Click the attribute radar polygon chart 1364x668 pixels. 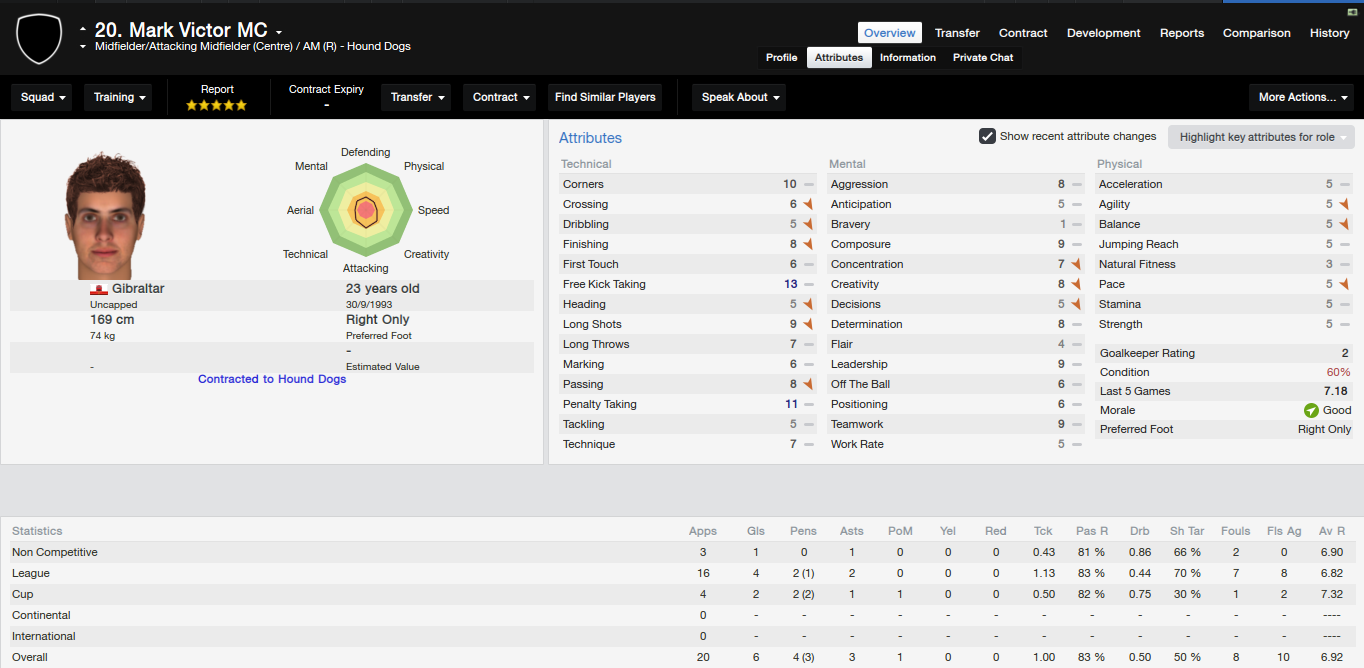point(366,210)
